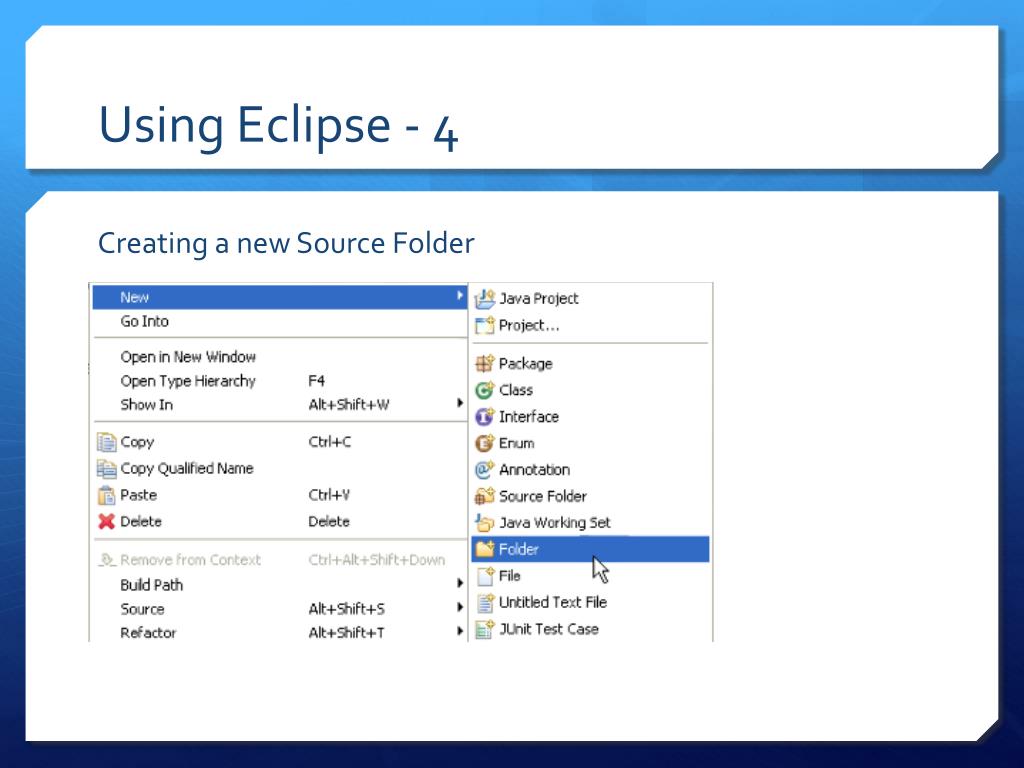Select Untitled Text File entry
Screen dimensions: 1024x768
coord(590,602)
